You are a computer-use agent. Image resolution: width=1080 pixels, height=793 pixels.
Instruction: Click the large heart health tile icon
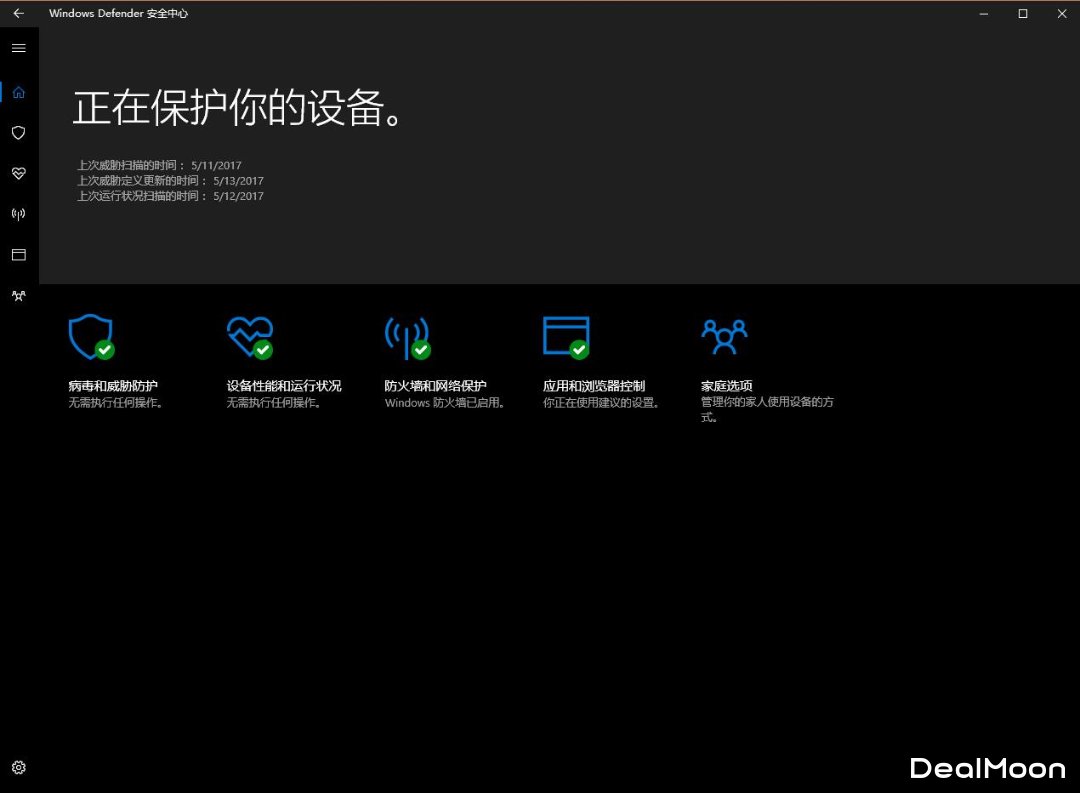pos(249,337)
